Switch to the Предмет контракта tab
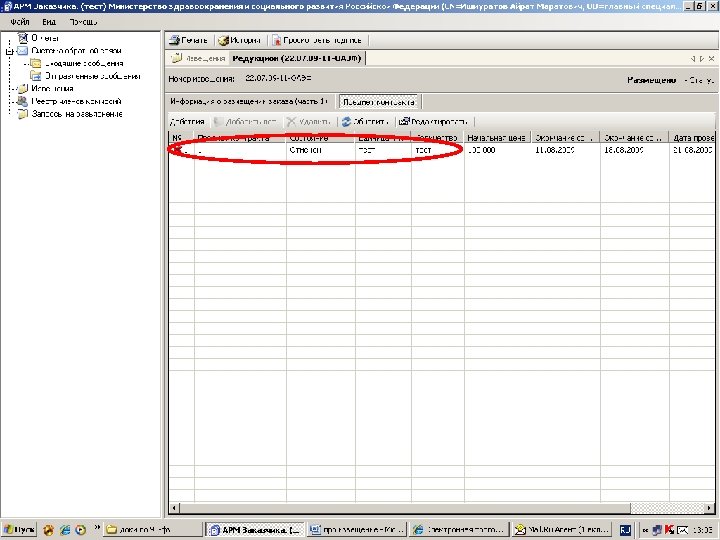Viewport: 720px width, 540px height. 378,102
